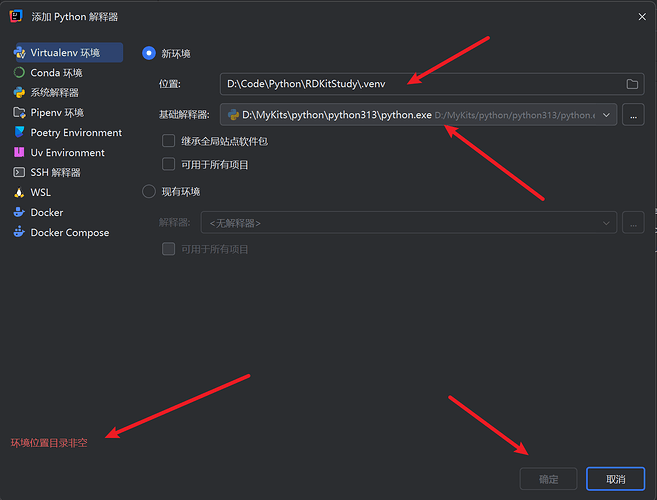Click the 确定 button
Viewport: 657px width, 500px height.
pyautogui.click(x=548, y=479)
